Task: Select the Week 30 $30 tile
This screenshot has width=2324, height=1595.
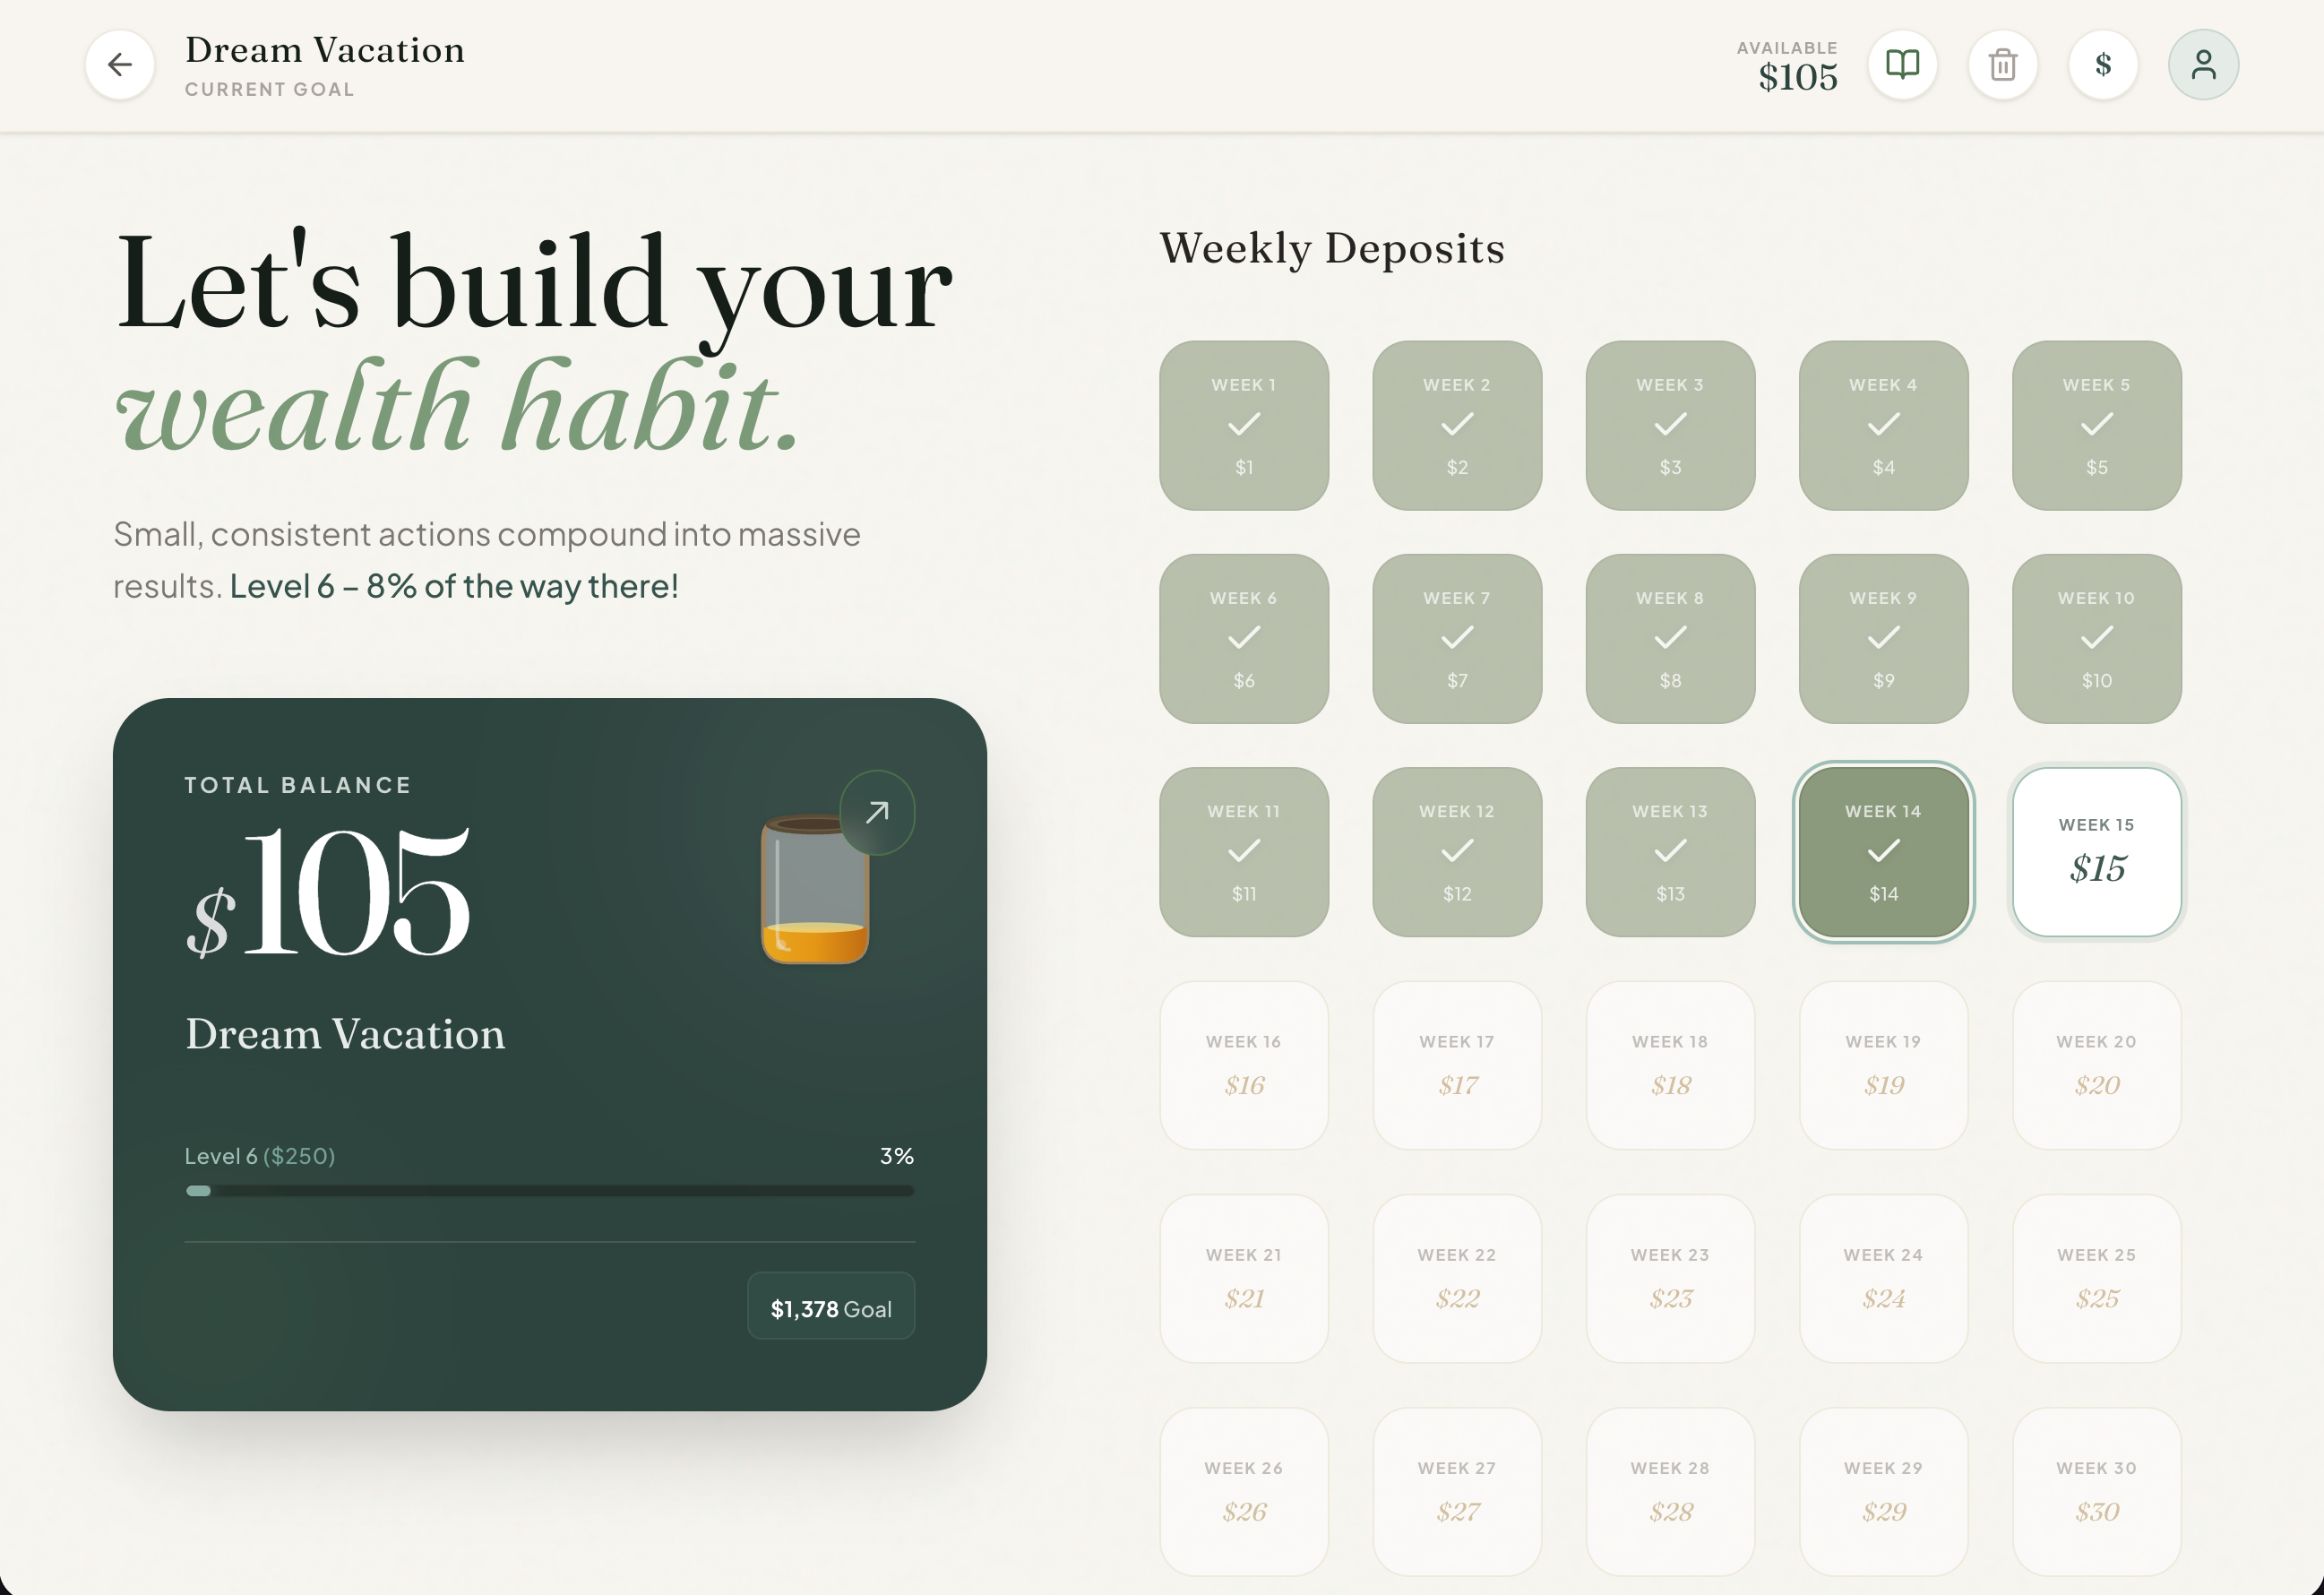Action: (x=2097, y=1491)
